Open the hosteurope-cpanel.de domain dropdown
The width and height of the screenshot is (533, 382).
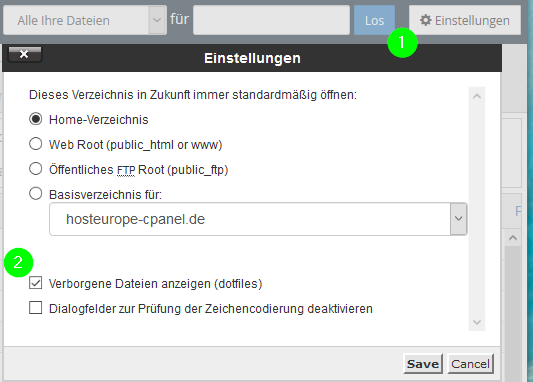tap(258, 219)
